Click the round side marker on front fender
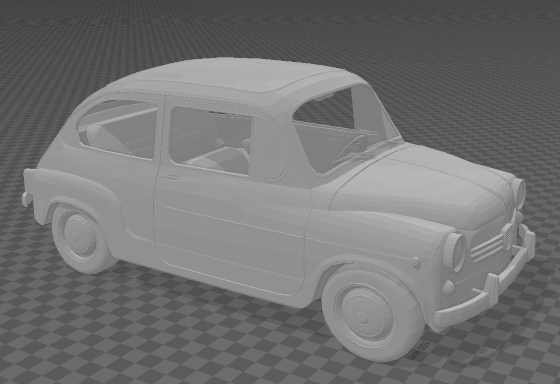 pos(416,262)
